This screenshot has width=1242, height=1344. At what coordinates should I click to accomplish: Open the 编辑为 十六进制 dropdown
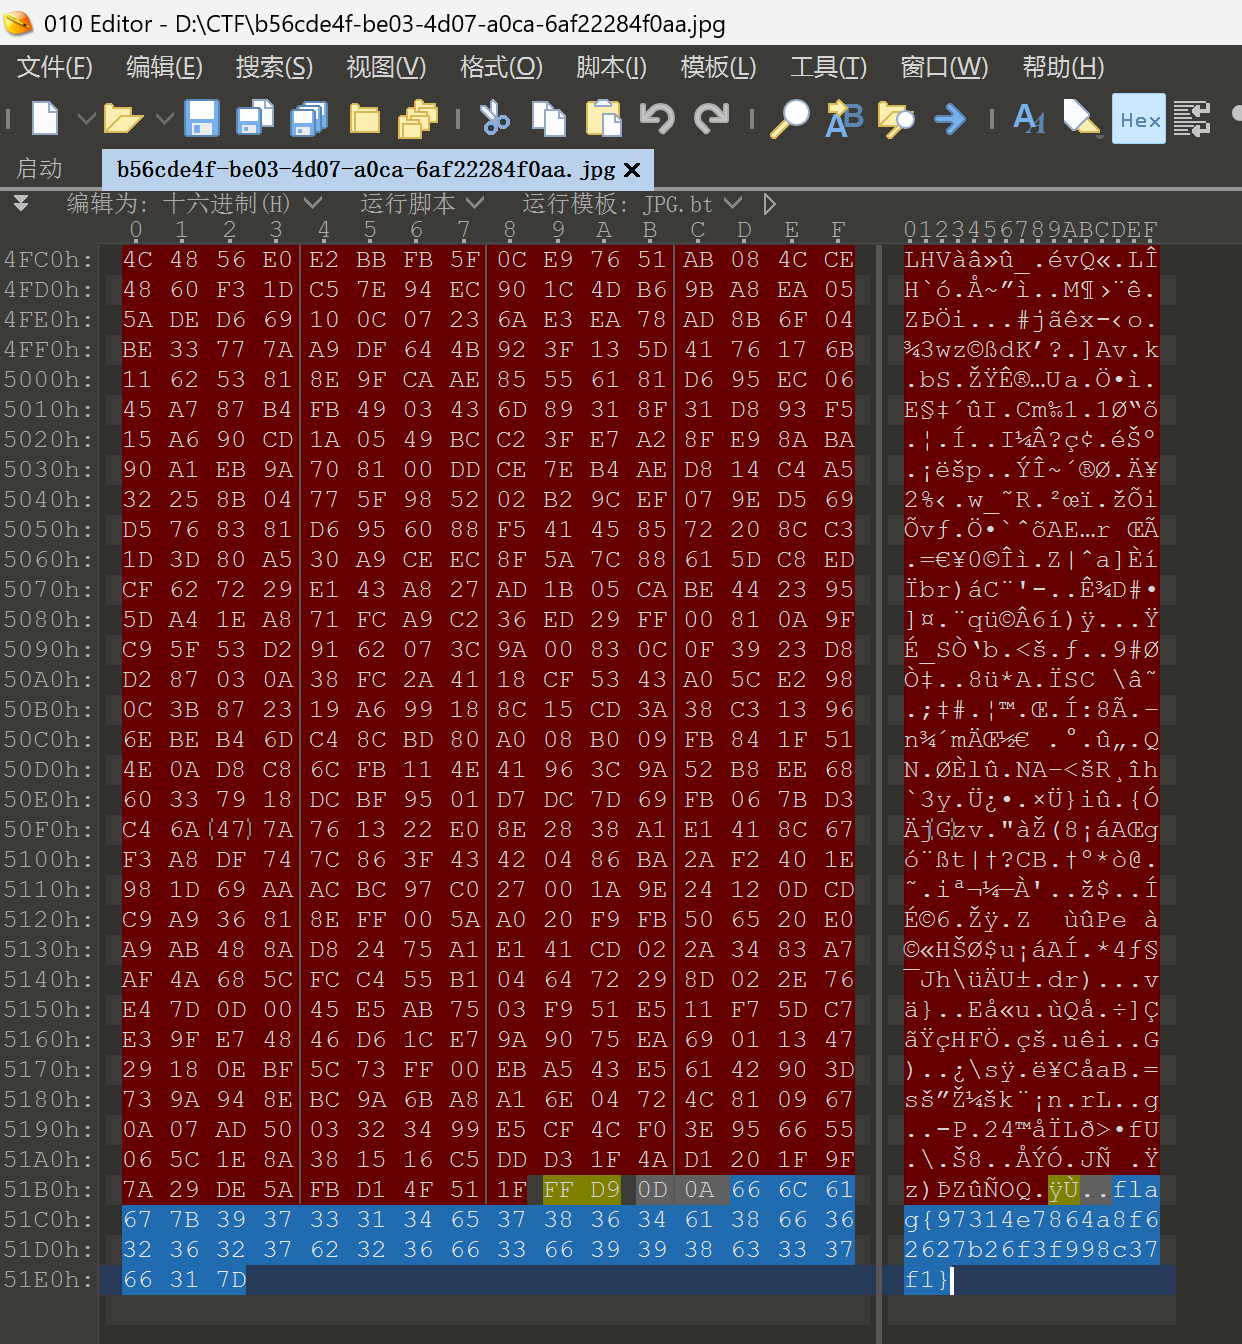point(313,204)
